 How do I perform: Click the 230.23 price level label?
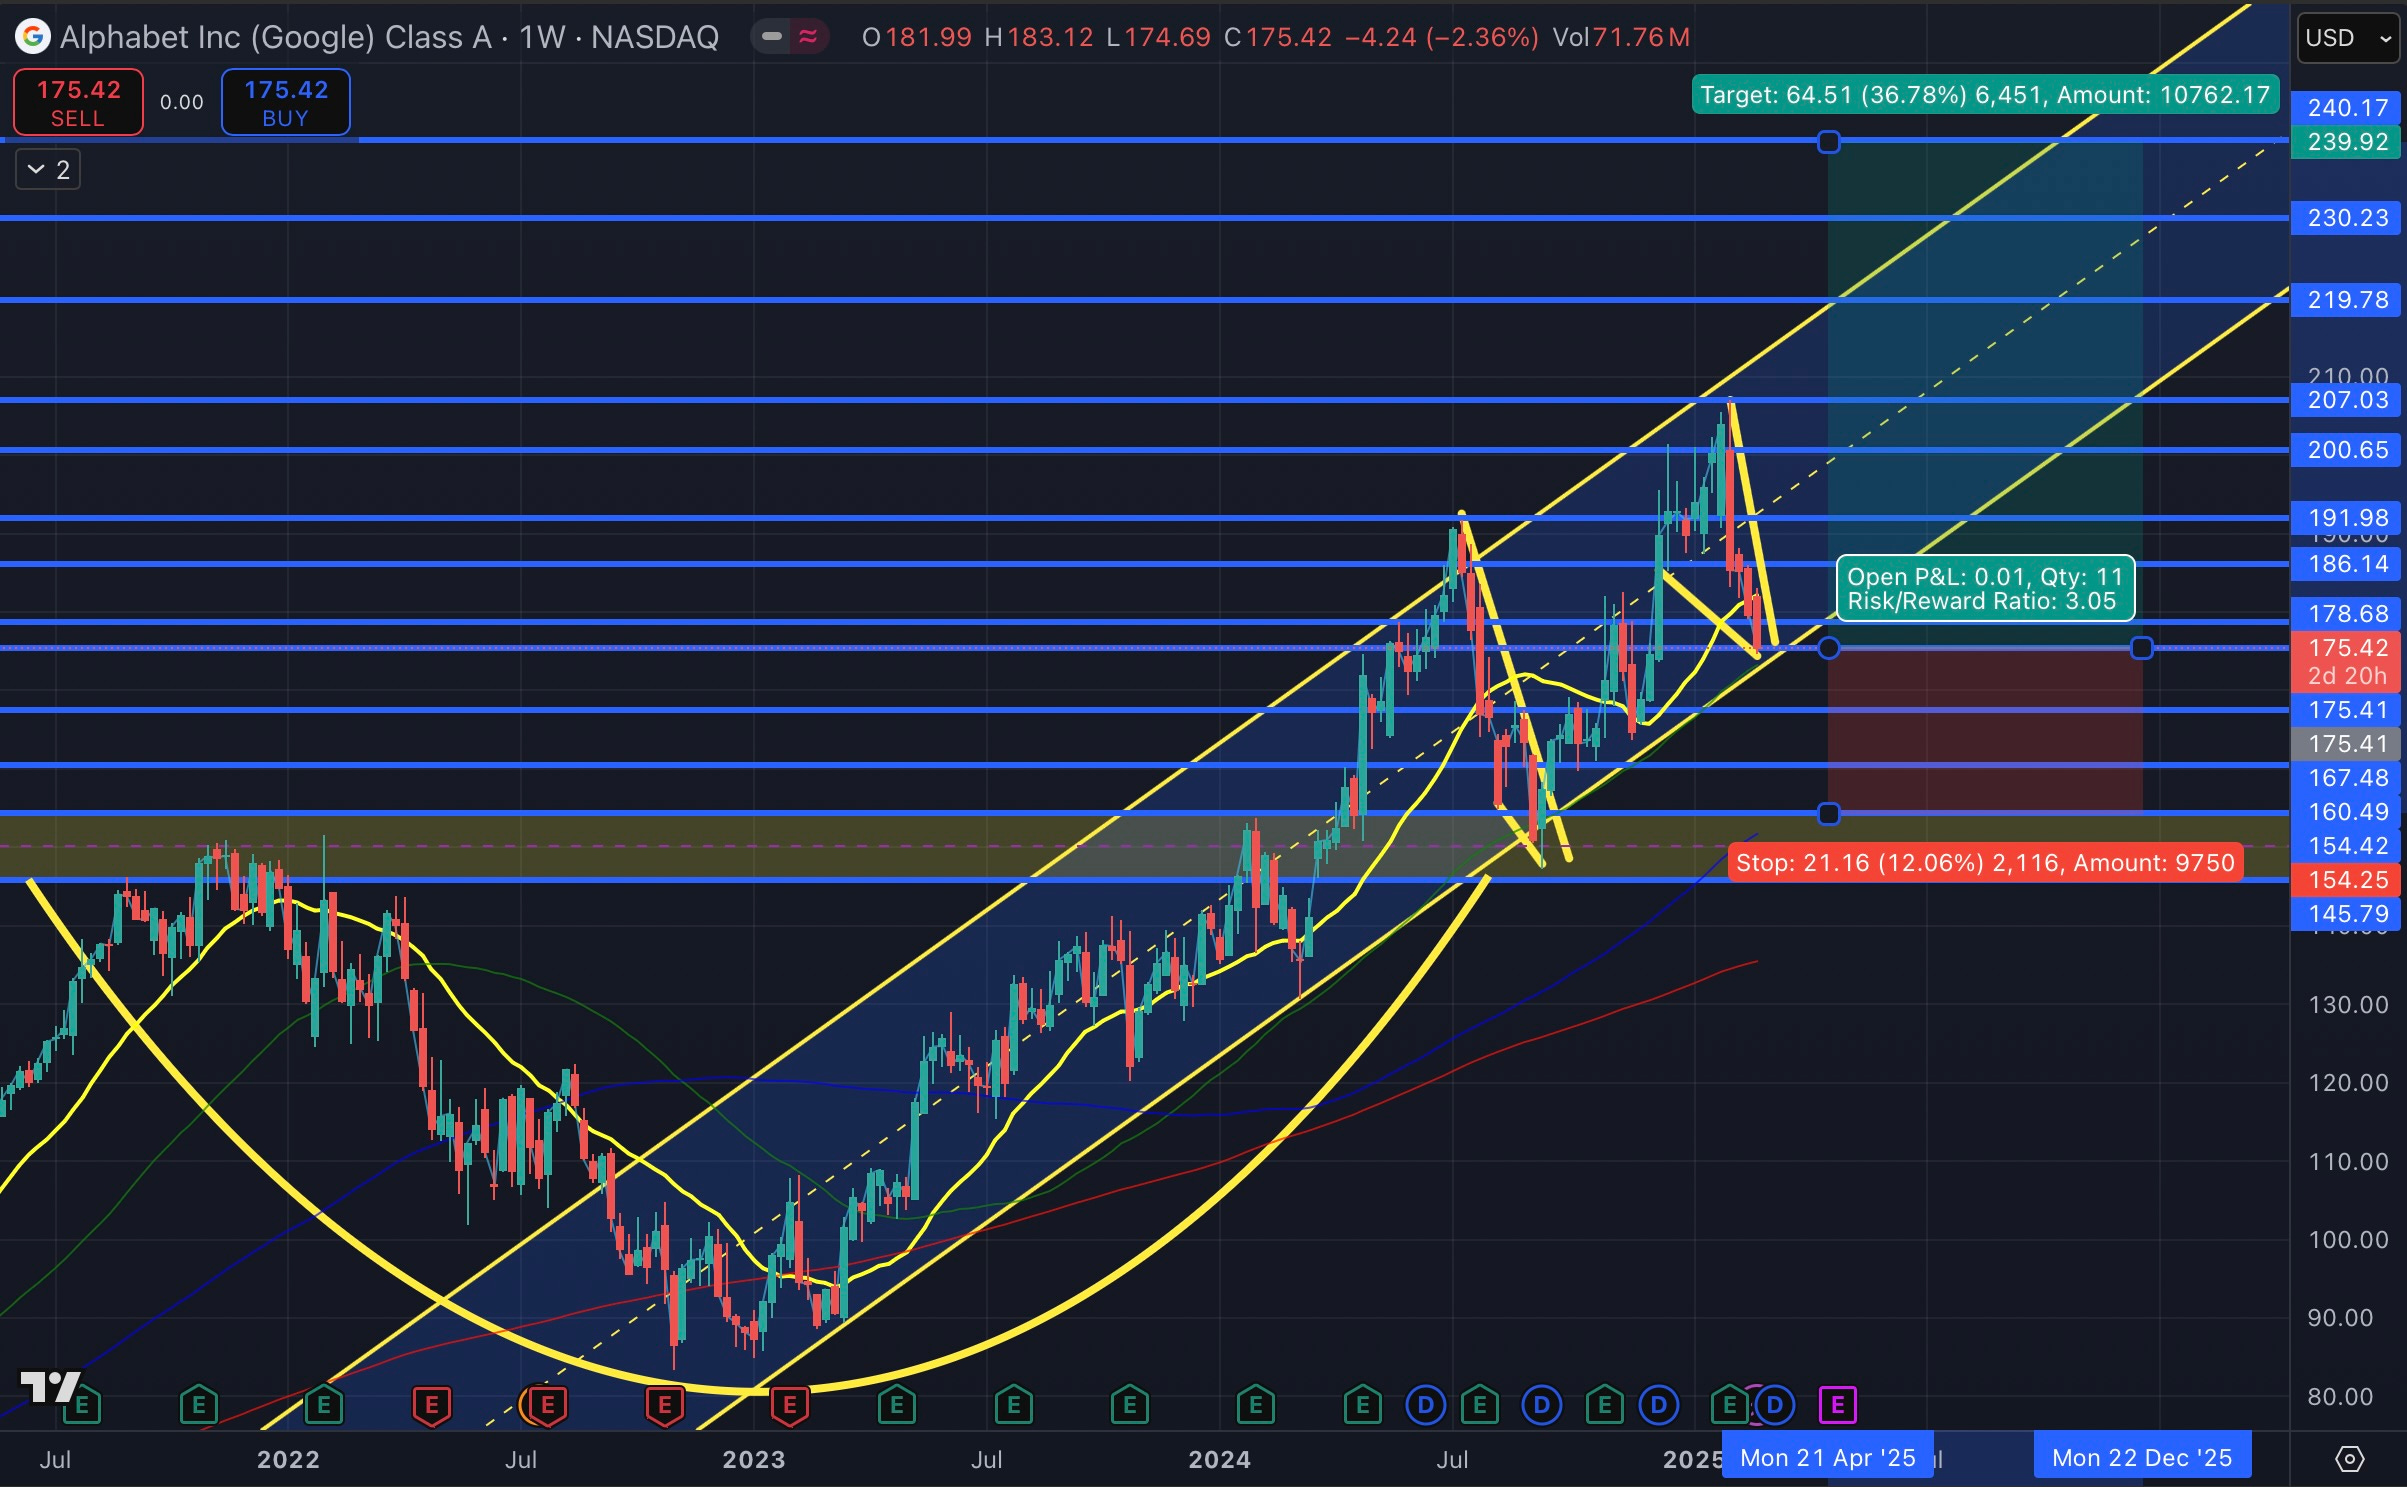(x=2346, y=218)
